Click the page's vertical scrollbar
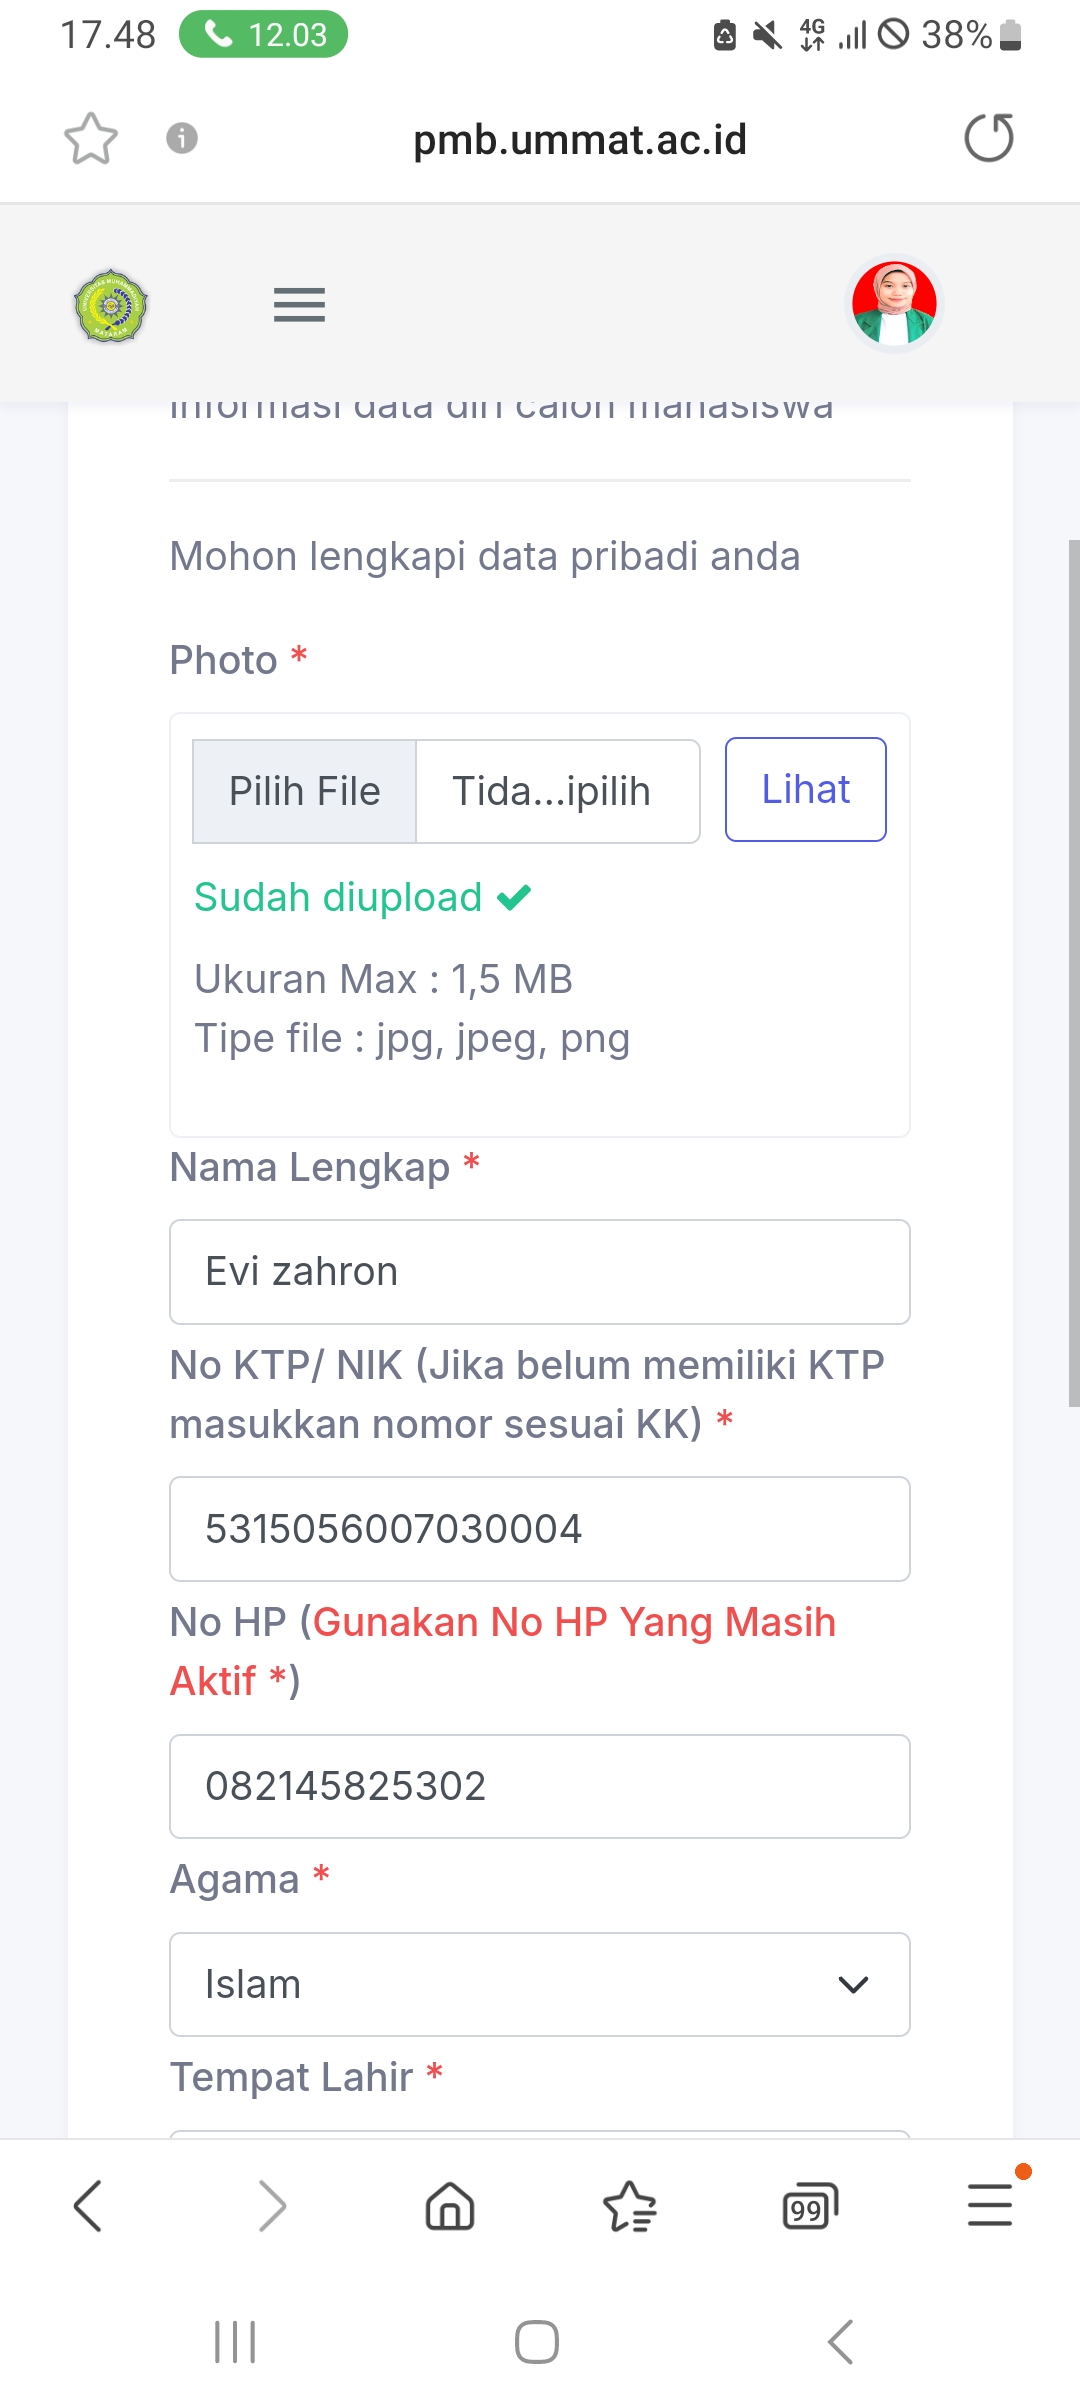Viewport: 1080px width, 2408px height. (1073, 972)
